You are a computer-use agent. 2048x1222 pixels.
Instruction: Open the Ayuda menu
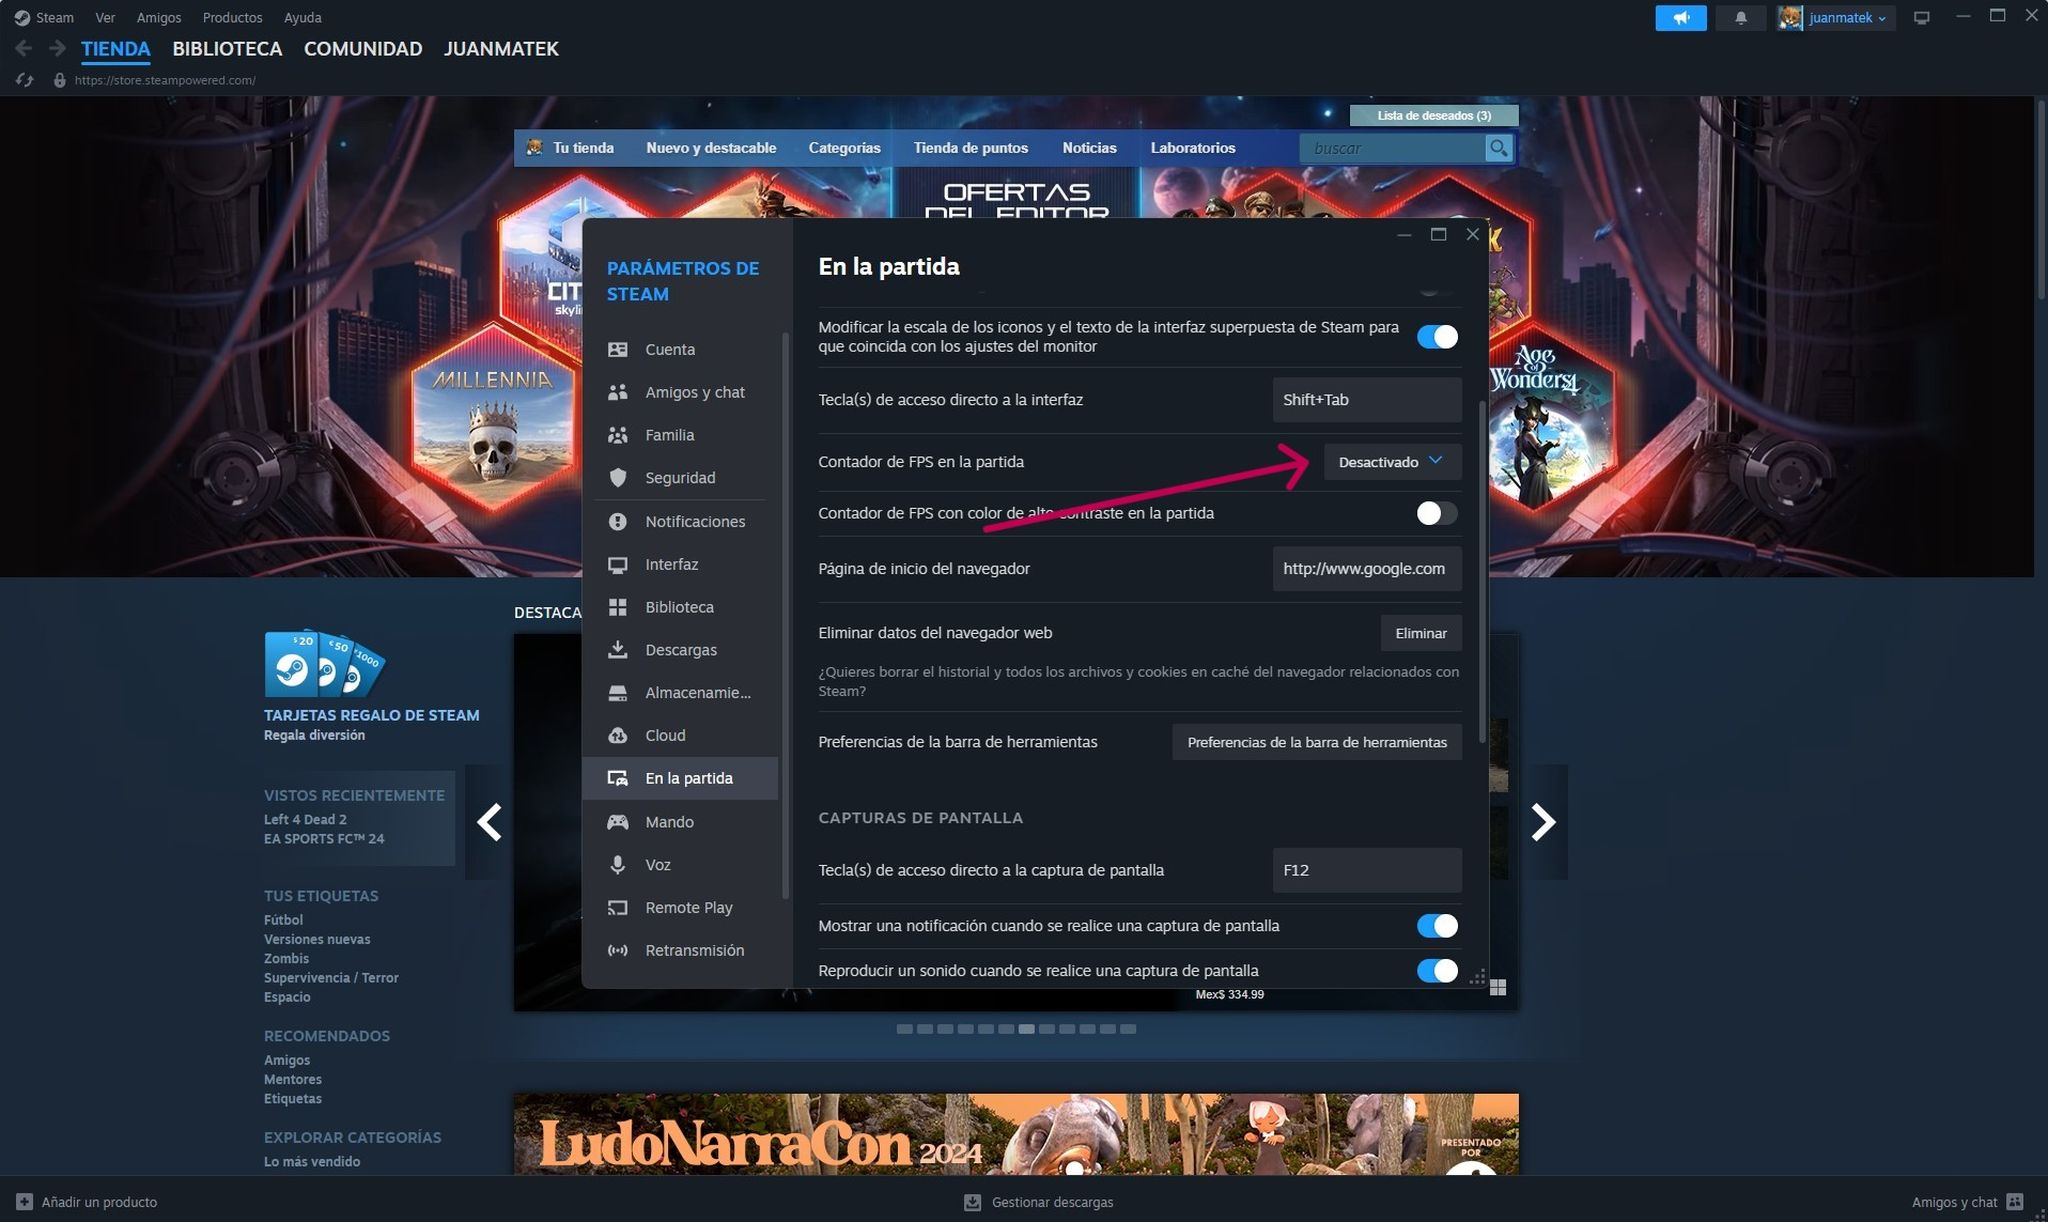[x=302, y=17]
